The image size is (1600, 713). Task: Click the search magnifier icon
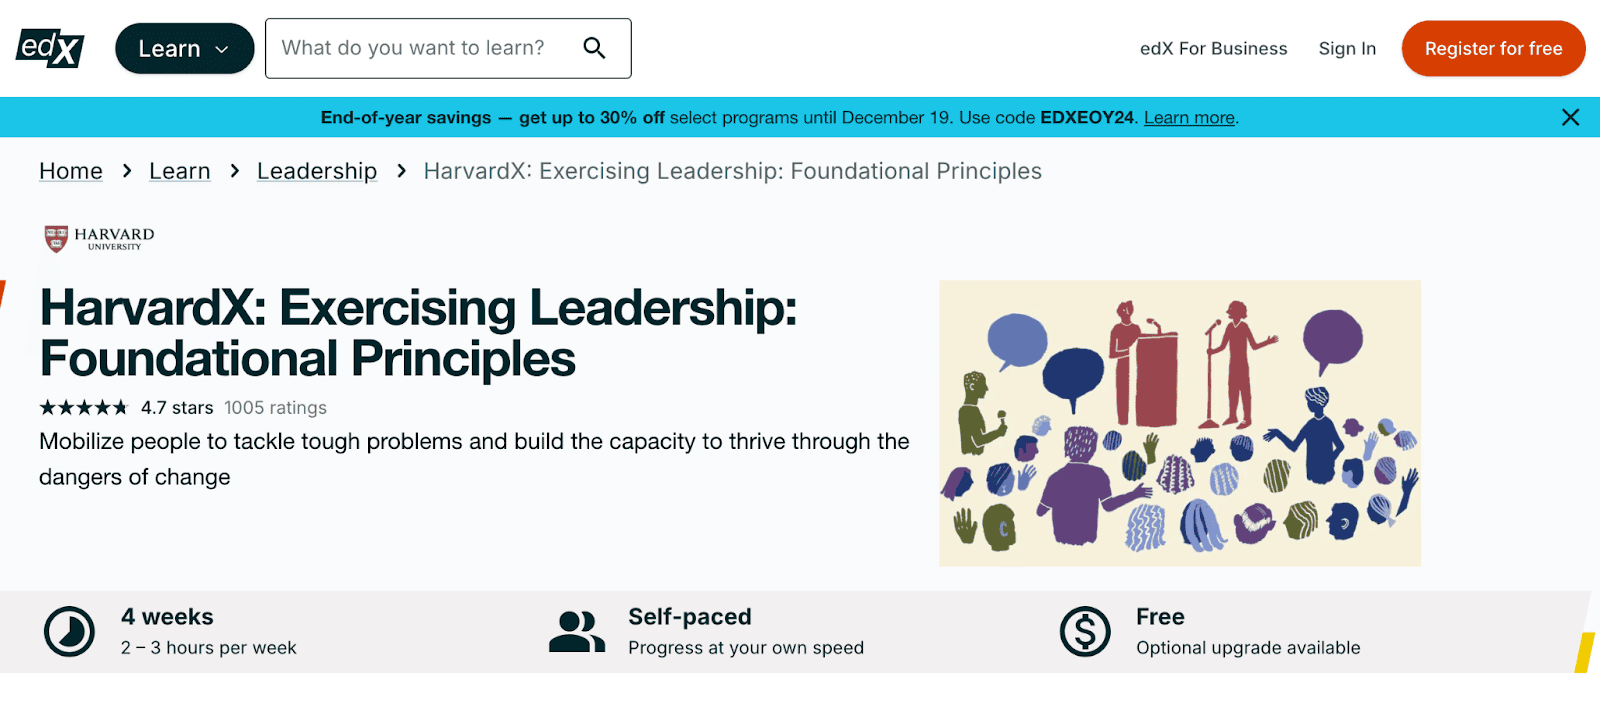pyautogui.click(x=594, y=48)
